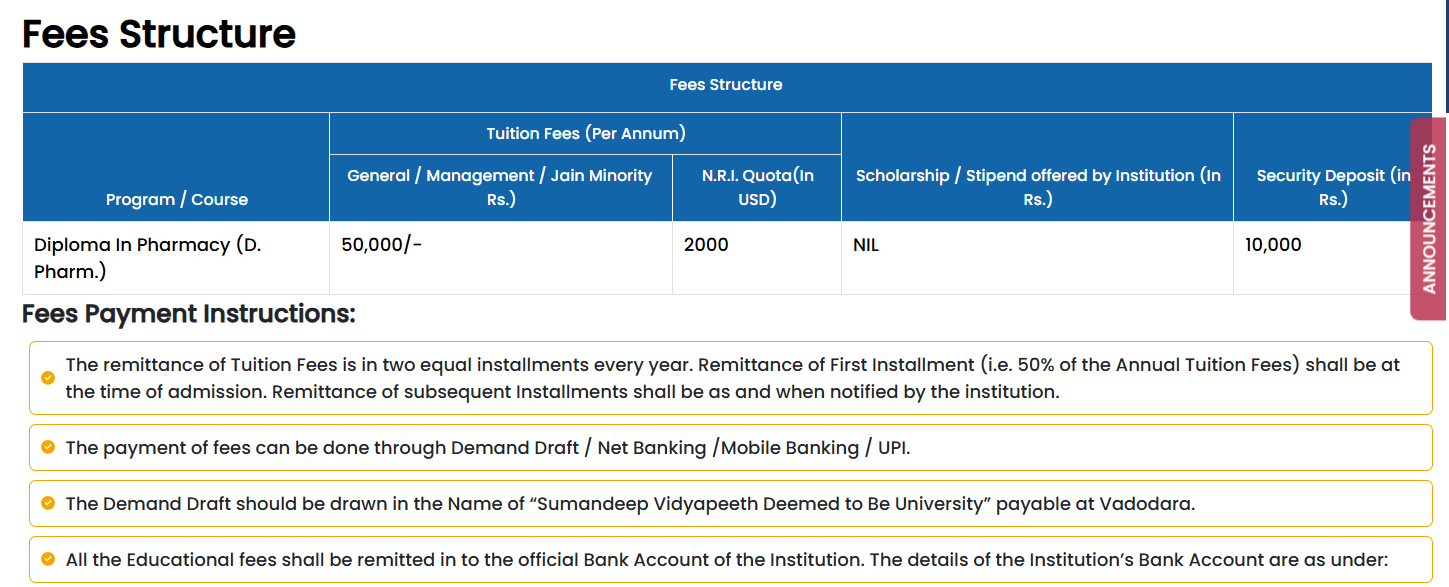Click the Fees Payment Instructions heading
Viewport: 1449px width, 587px height.
(189, 314)
